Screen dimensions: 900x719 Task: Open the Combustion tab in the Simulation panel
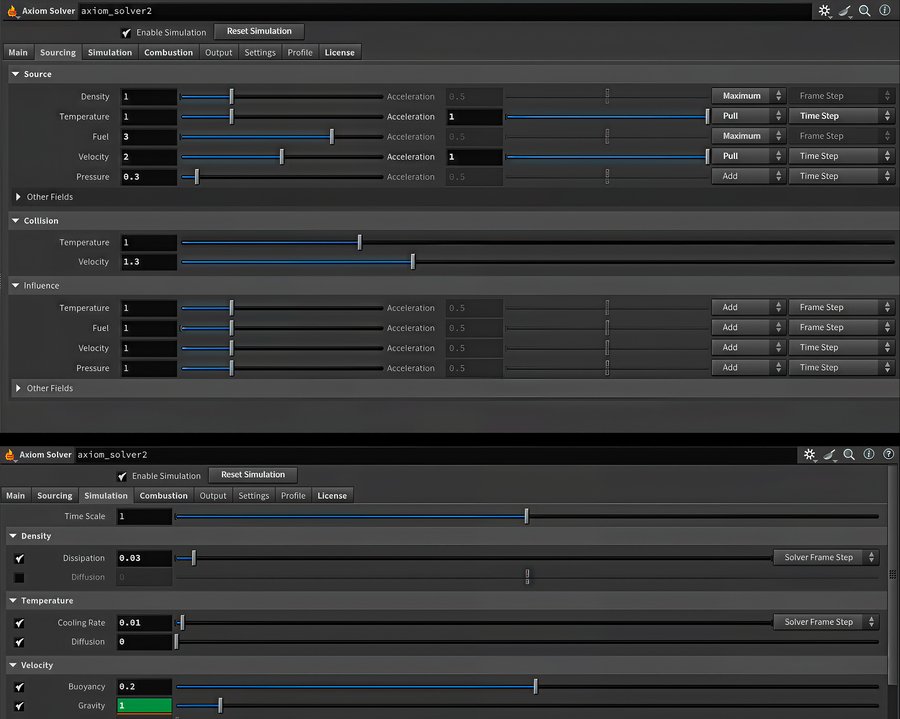[163, 496]
